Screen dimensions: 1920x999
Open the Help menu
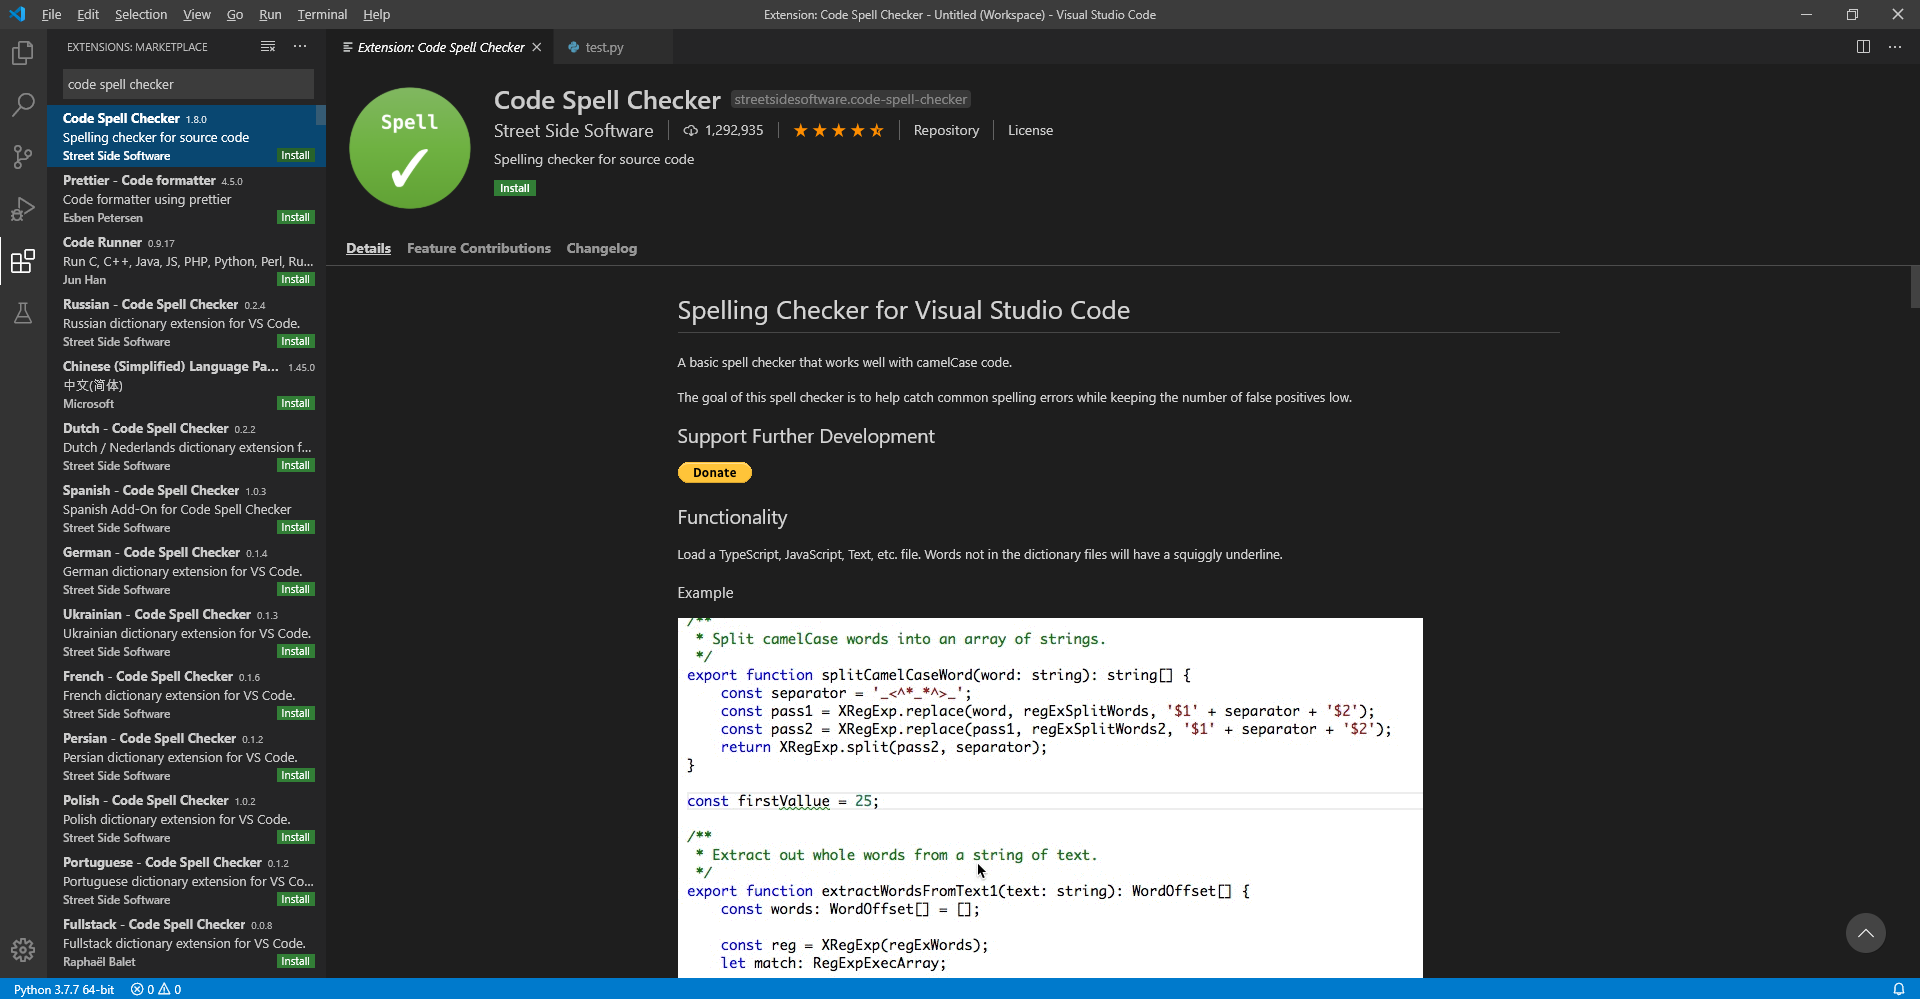(x=376, y=14)
